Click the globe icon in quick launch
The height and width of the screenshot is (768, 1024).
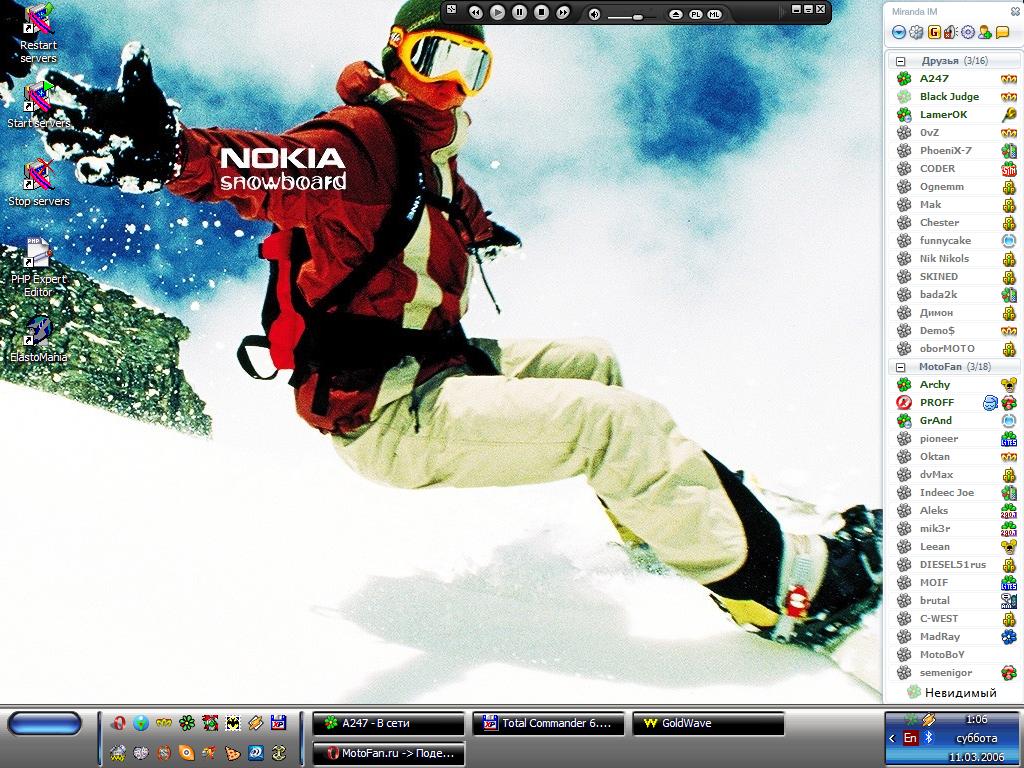[x=141, y=723]
